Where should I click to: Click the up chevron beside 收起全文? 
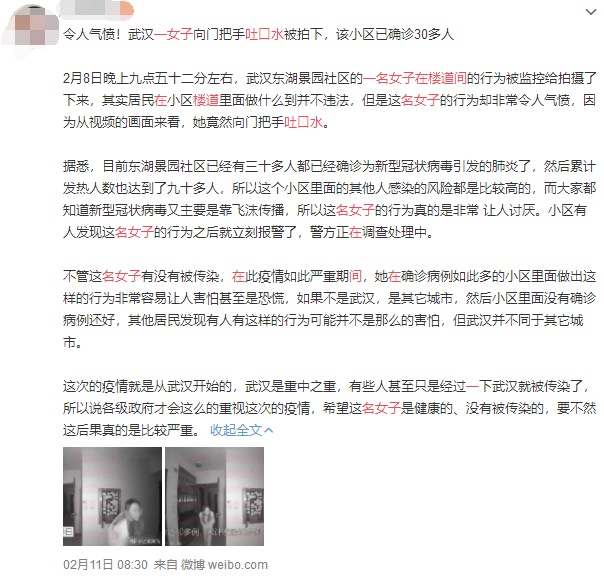pyautogui.click(x=268, y=430)
